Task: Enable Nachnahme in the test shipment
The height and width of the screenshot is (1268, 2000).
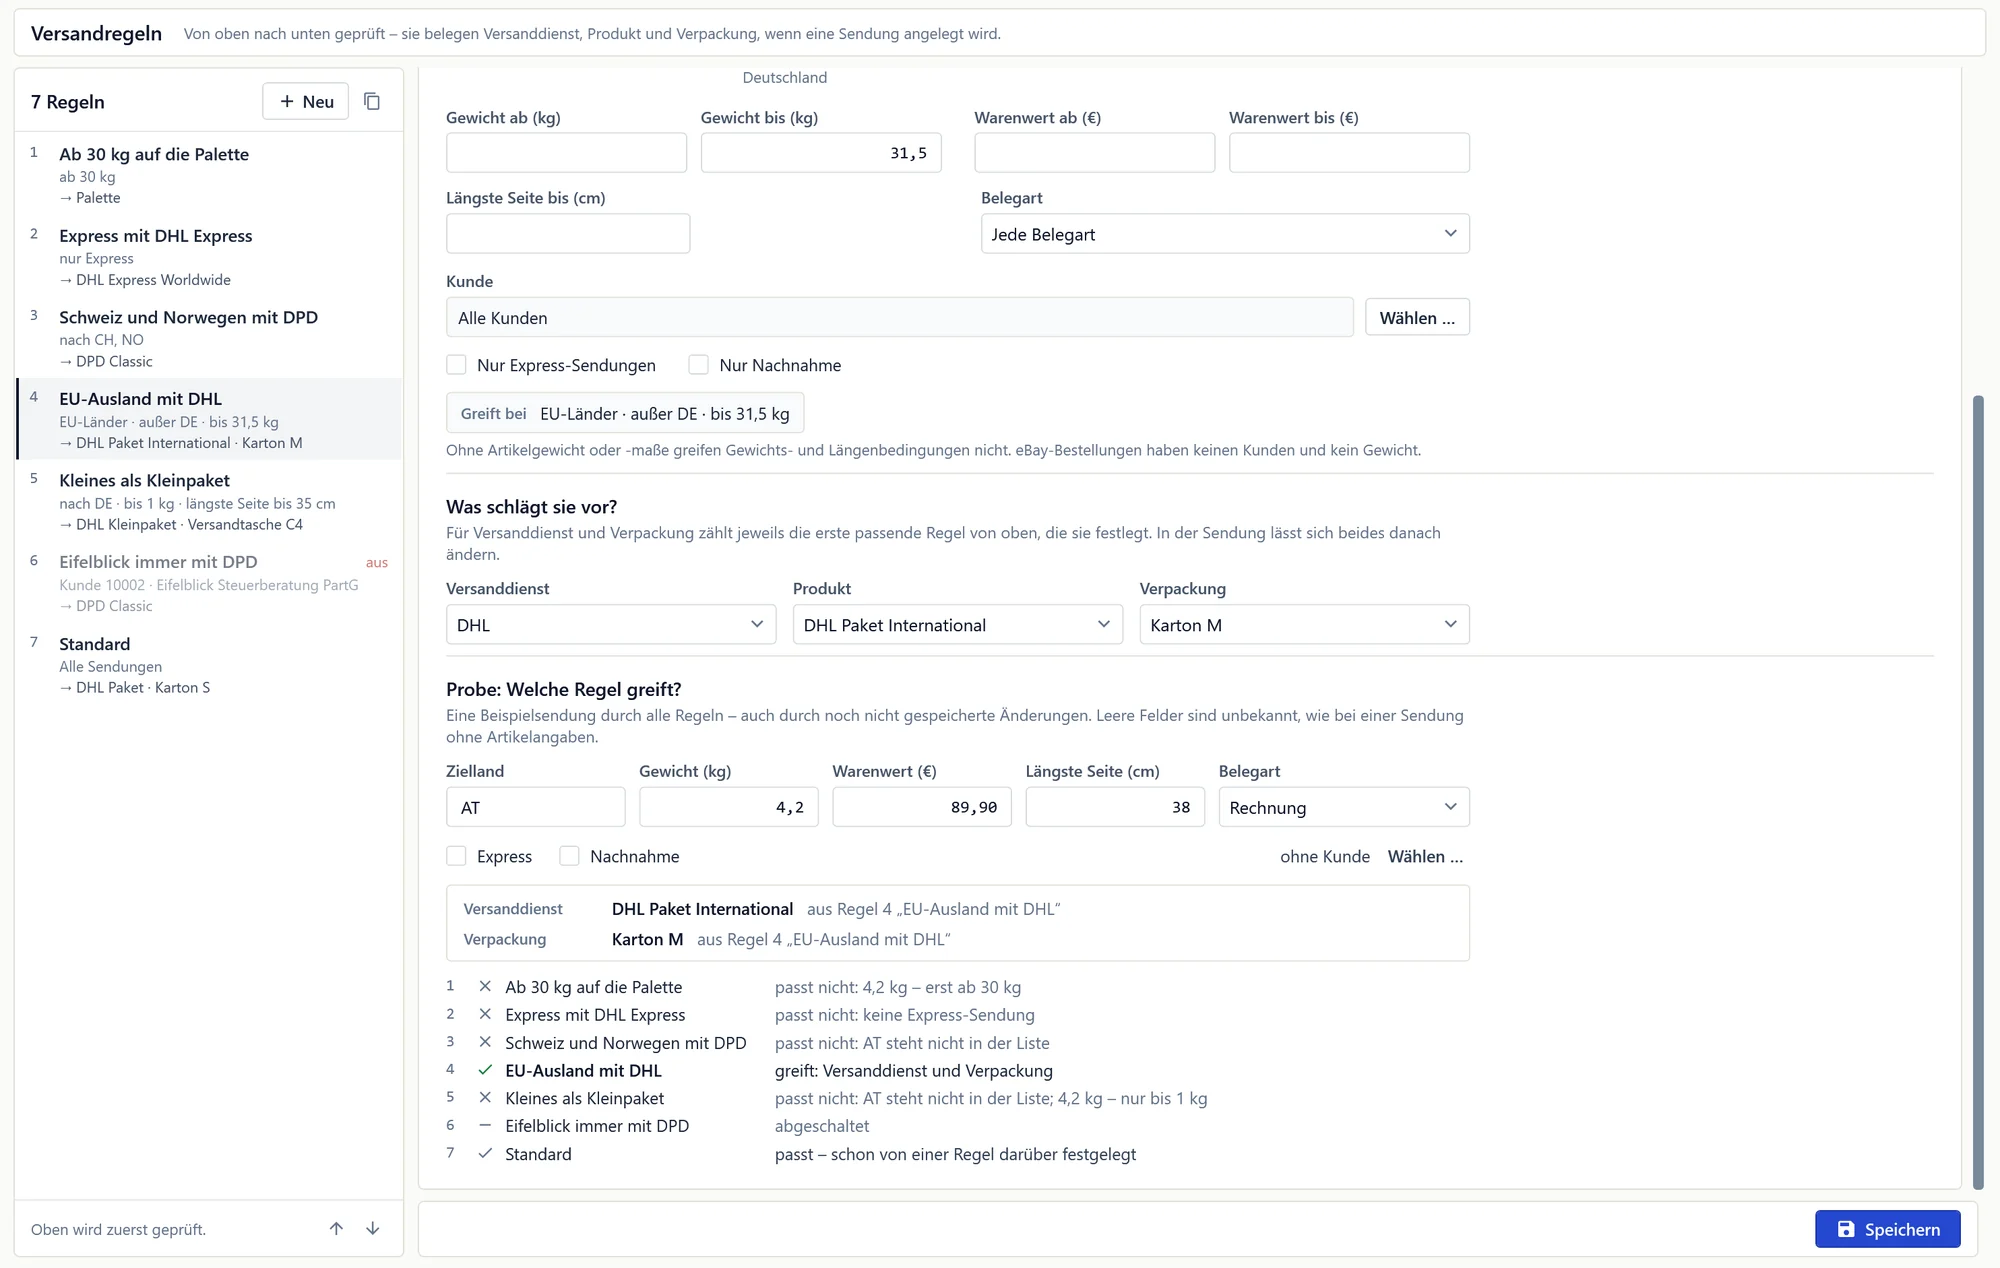Action: point(569,856)
